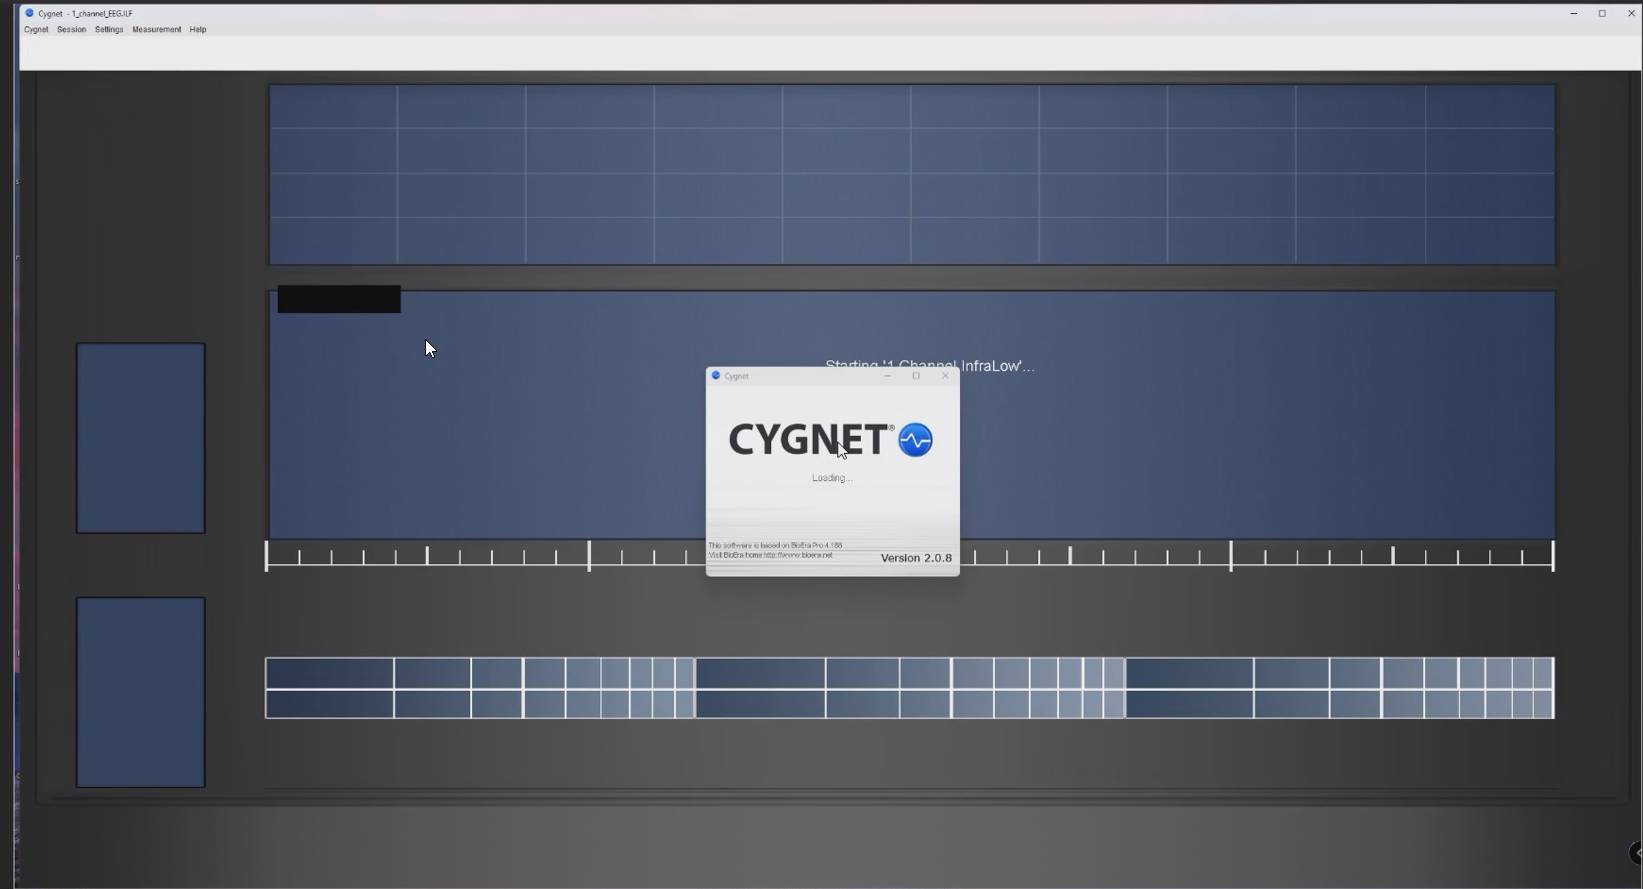Close the Cygnet splash window
The width and height of the screenshot is (1643, 889).
click(x=945, y=376)
